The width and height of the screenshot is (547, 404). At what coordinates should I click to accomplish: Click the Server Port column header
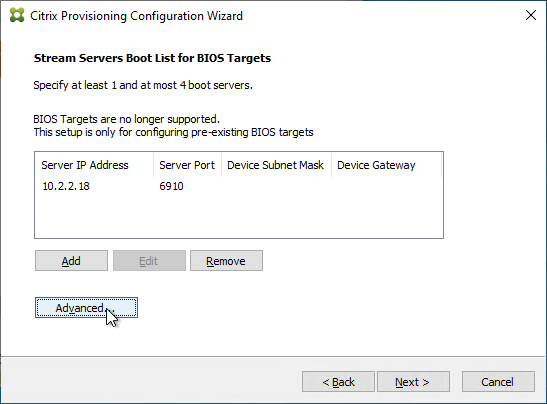click(x=187, y=165)
